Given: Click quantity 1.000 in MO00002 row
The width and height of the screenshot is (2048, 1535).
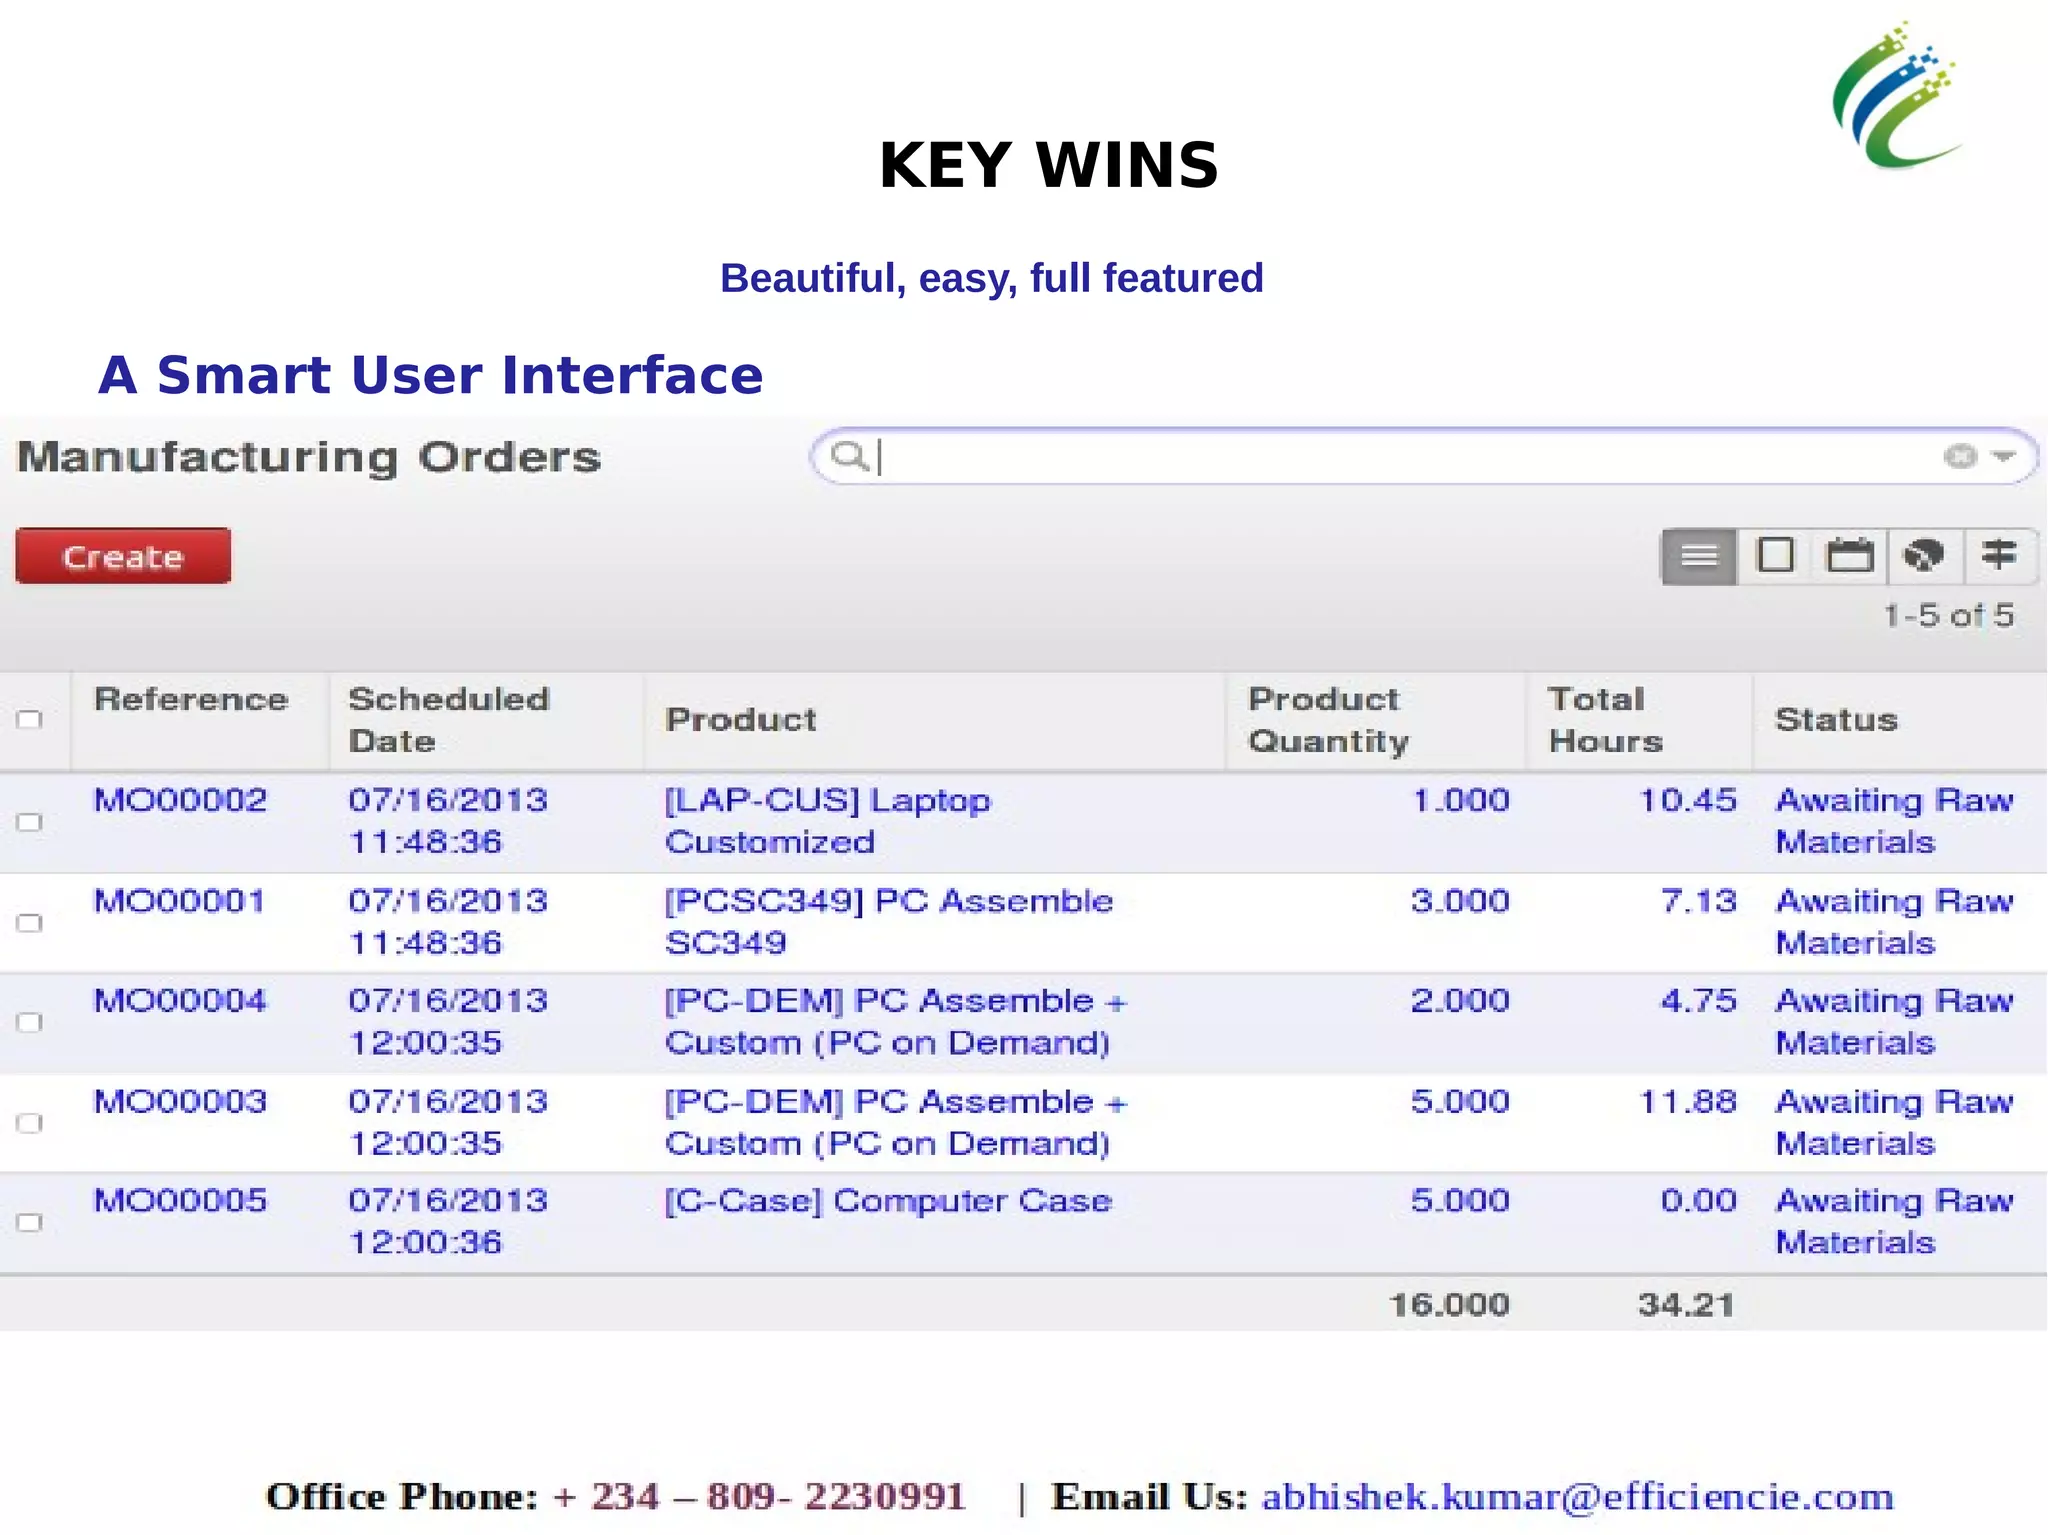Looking at the screenshot, I should [x=1460, y=800].
